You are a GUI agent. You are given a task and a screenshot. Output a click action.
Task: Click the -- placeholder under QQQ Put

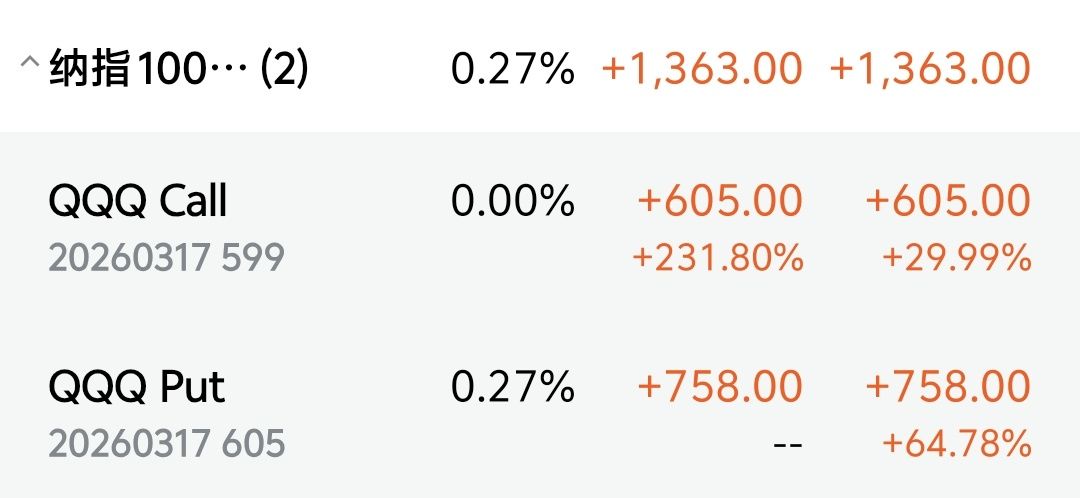click(788, 442)
